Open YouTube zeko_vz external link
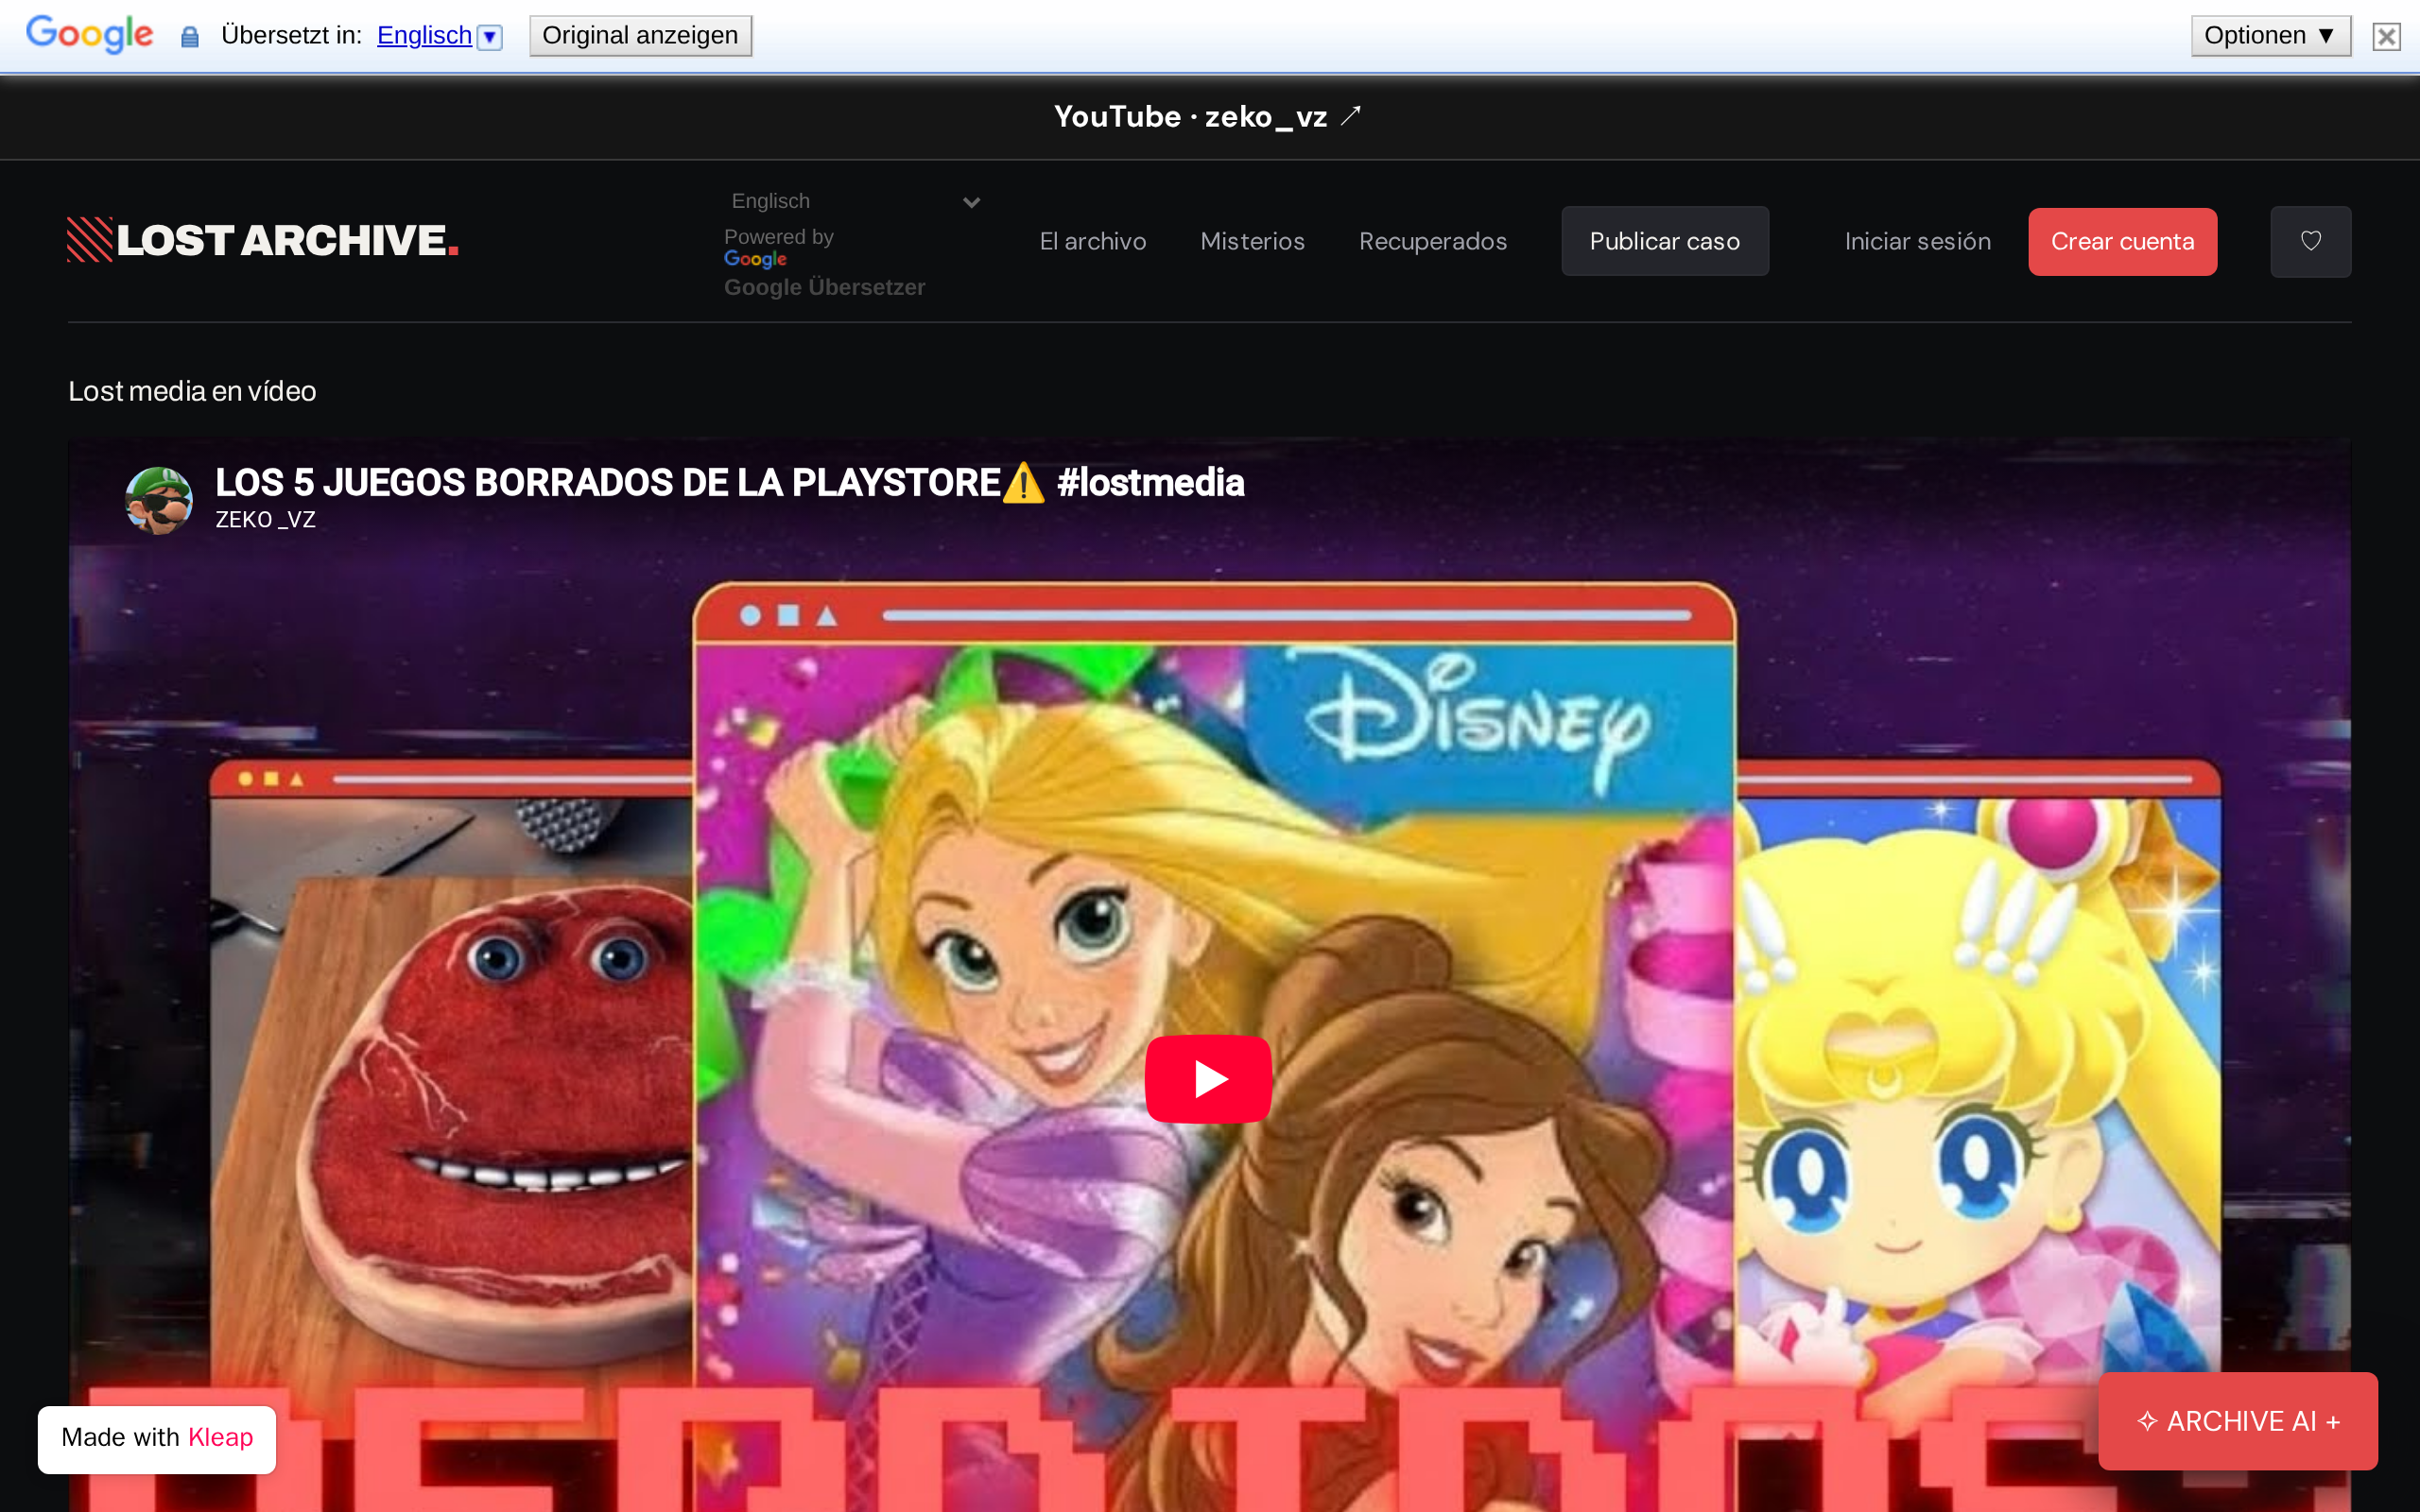2420x1512 pixels. coord(1208,117)
